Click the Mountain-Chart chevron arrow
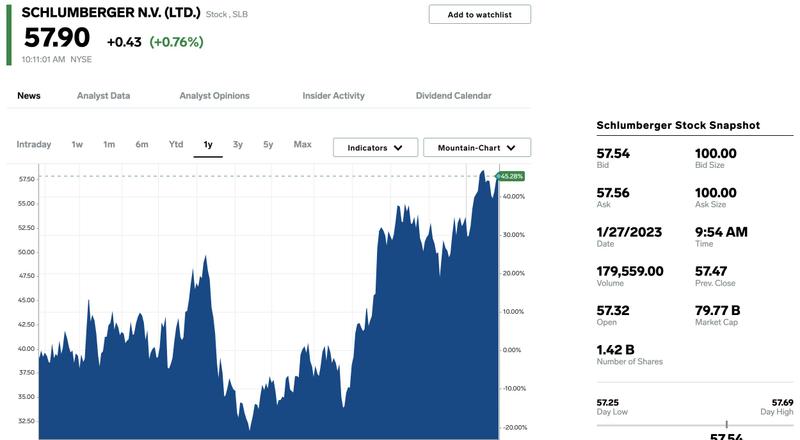Image resolution: width=800 pixels, height=440 pixels. (511, 148)
